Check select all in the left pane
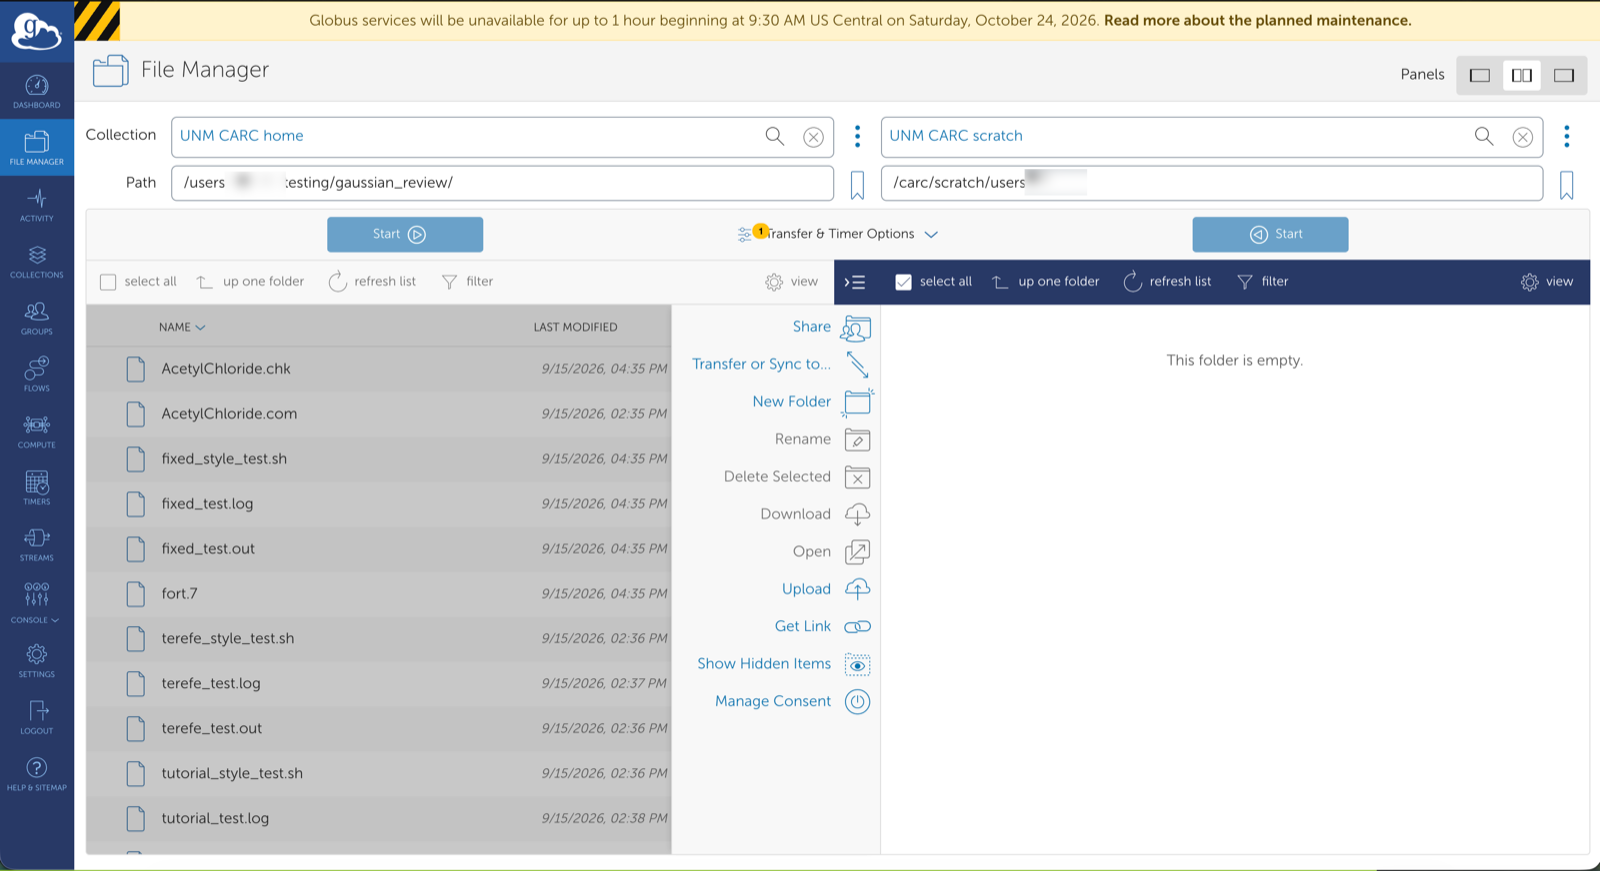 coord(108,282)
